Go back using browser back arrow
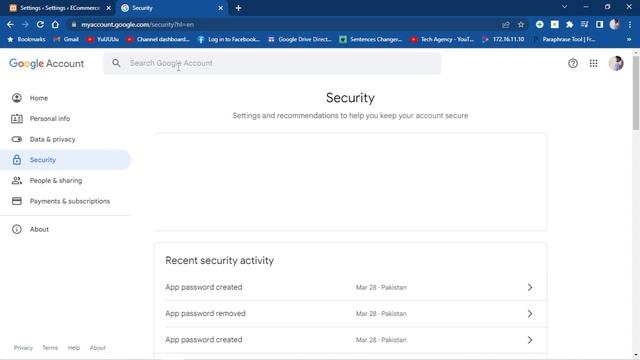Screen dimensions: 640x360 10,24
